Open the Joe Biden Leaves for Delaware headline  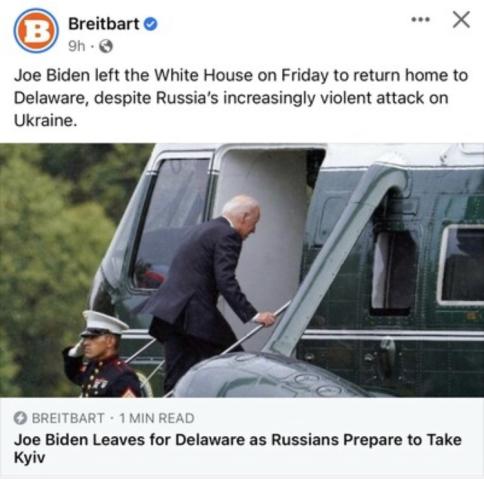coord(237,448)
